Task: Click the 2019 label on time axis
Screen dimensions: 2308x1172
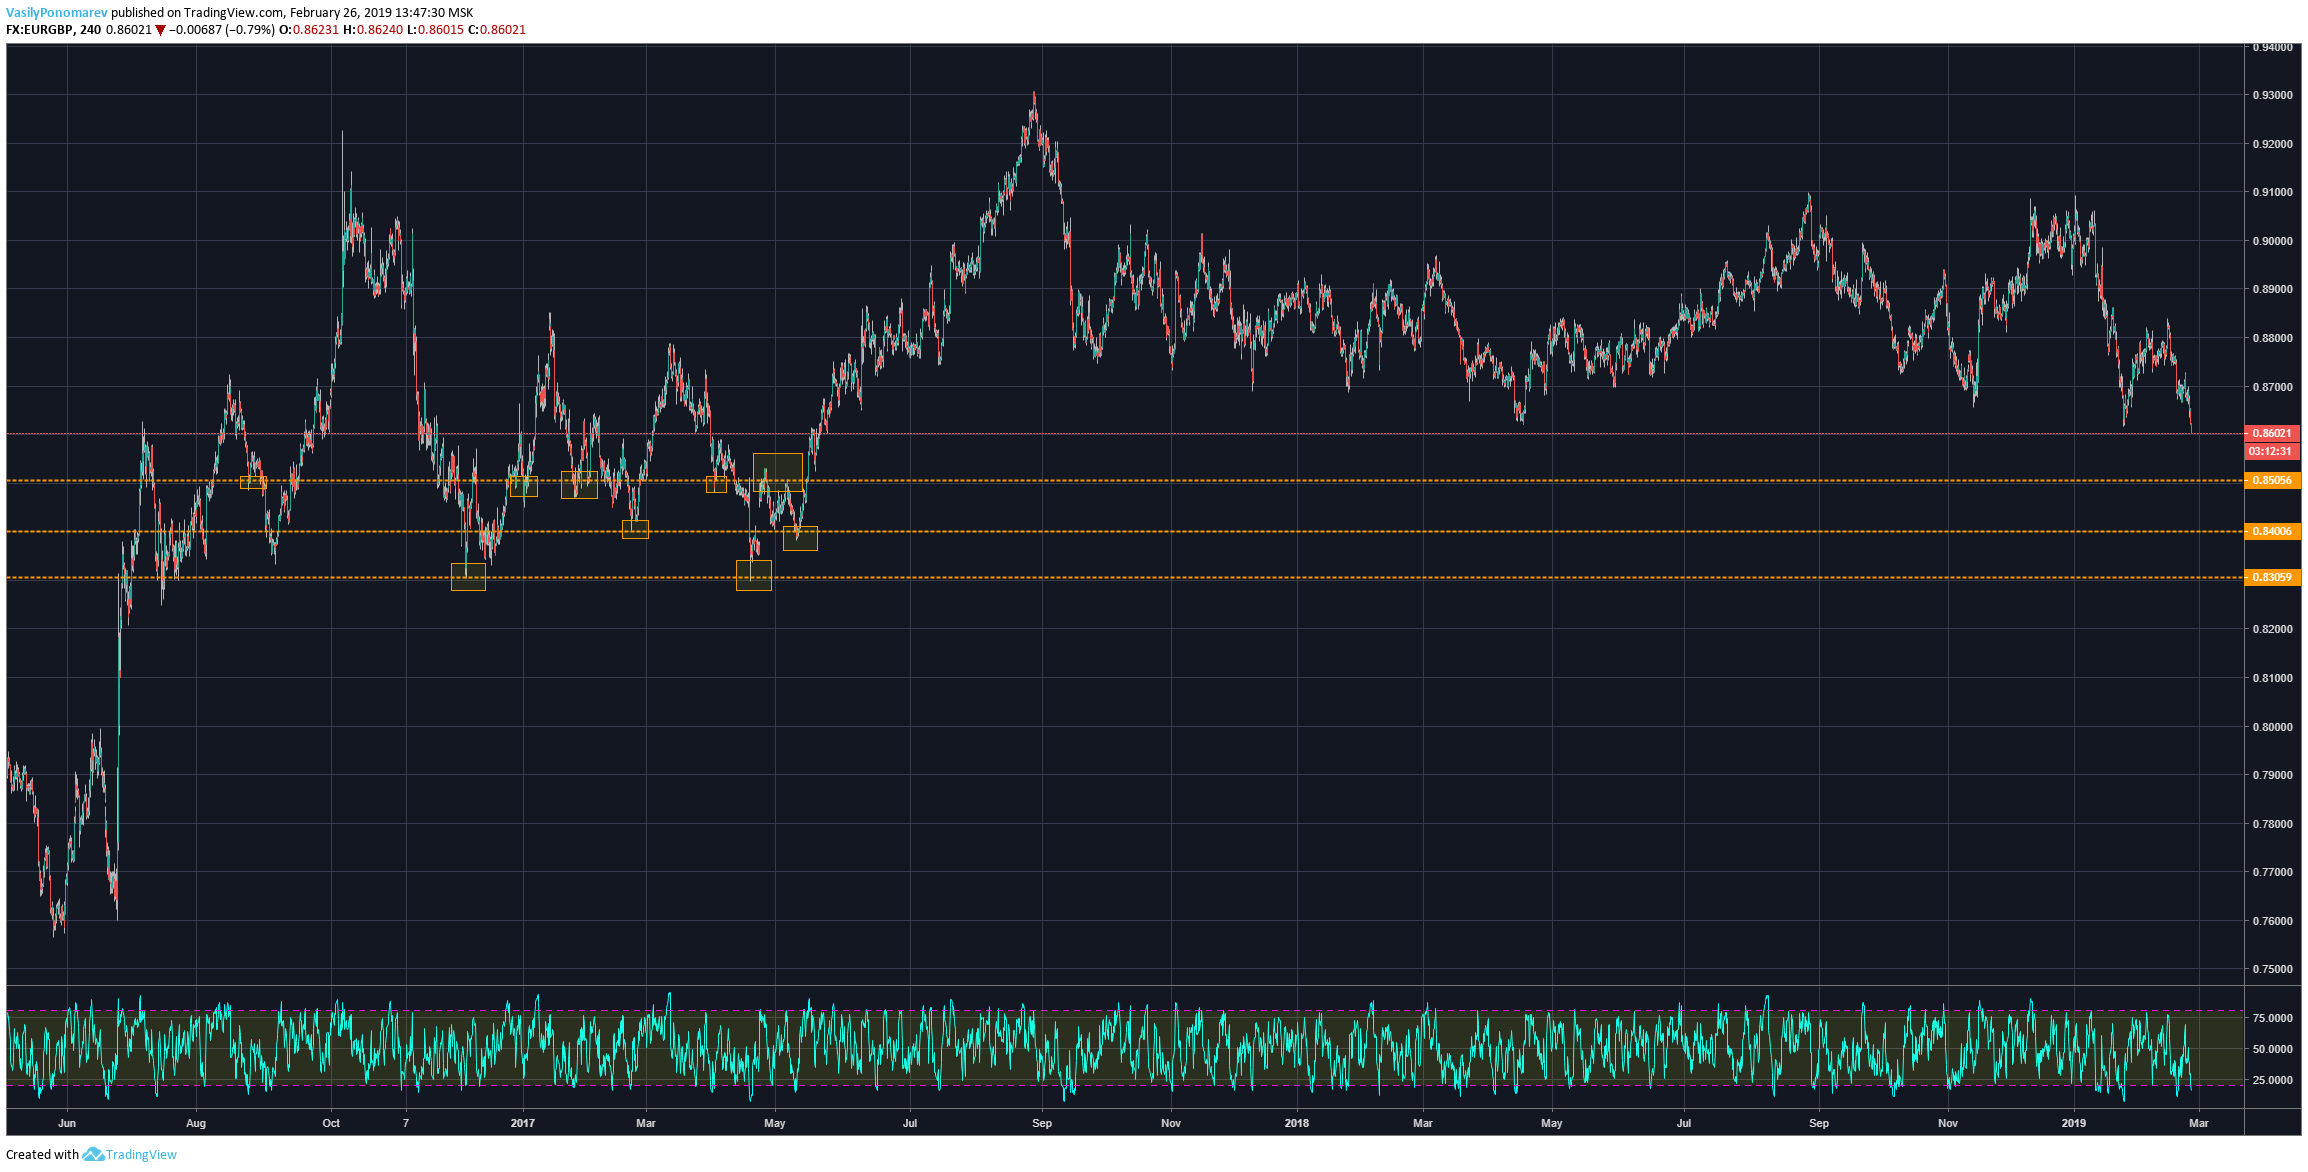Action: 2074,1123
